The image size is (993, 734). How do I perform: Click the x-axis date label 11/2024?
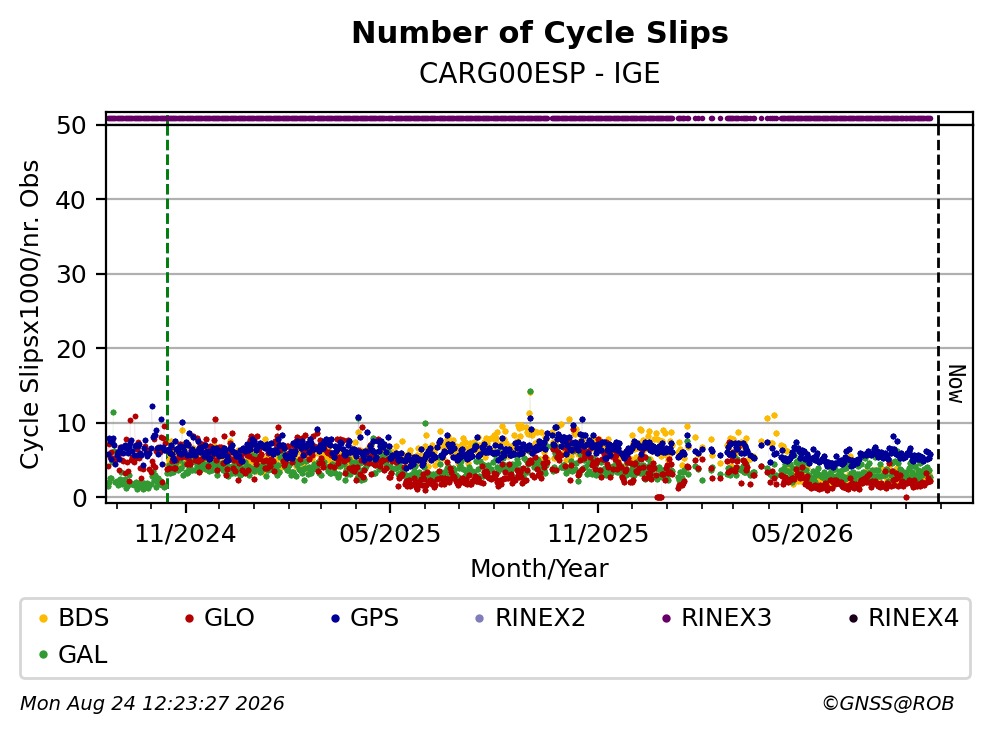pyautogui.click(x=186, y=534)
